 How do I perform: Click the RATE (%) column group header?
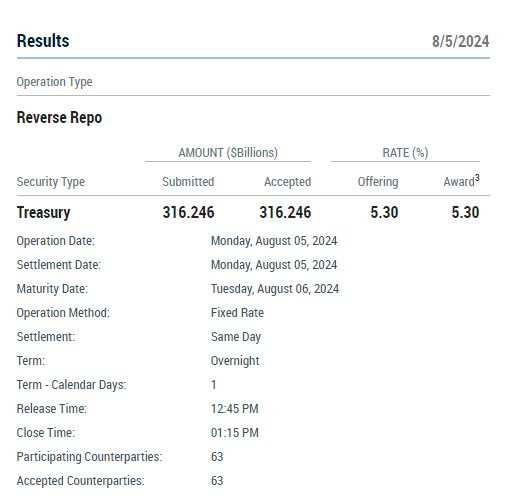coord(405,153)
